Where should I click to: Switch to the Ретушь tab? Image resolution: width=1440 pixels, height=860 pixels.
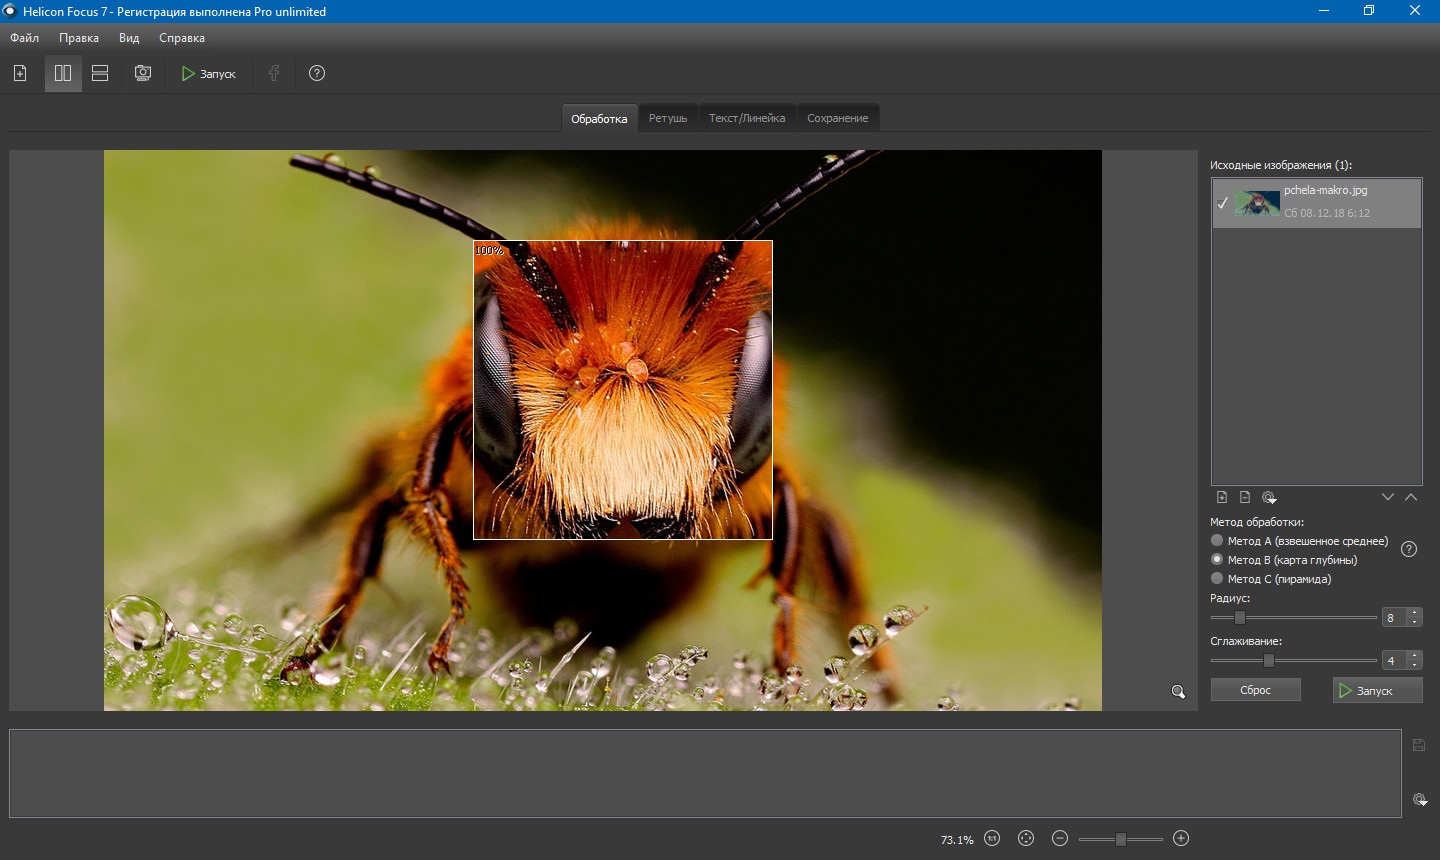click(x=668, y=118)
